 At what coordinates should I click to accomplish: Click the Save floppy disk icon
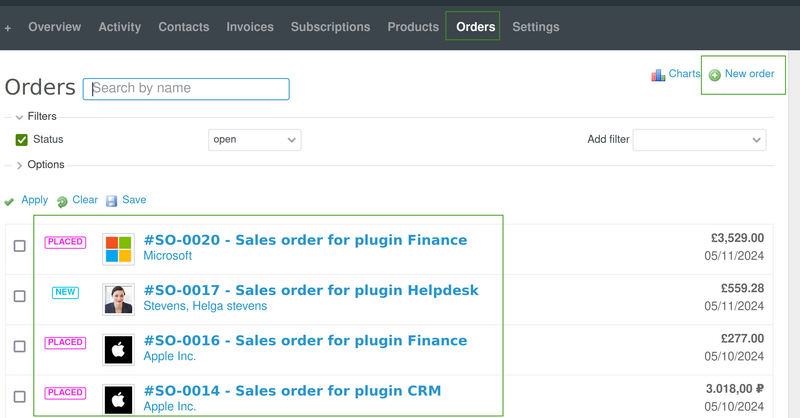(112, 201)
